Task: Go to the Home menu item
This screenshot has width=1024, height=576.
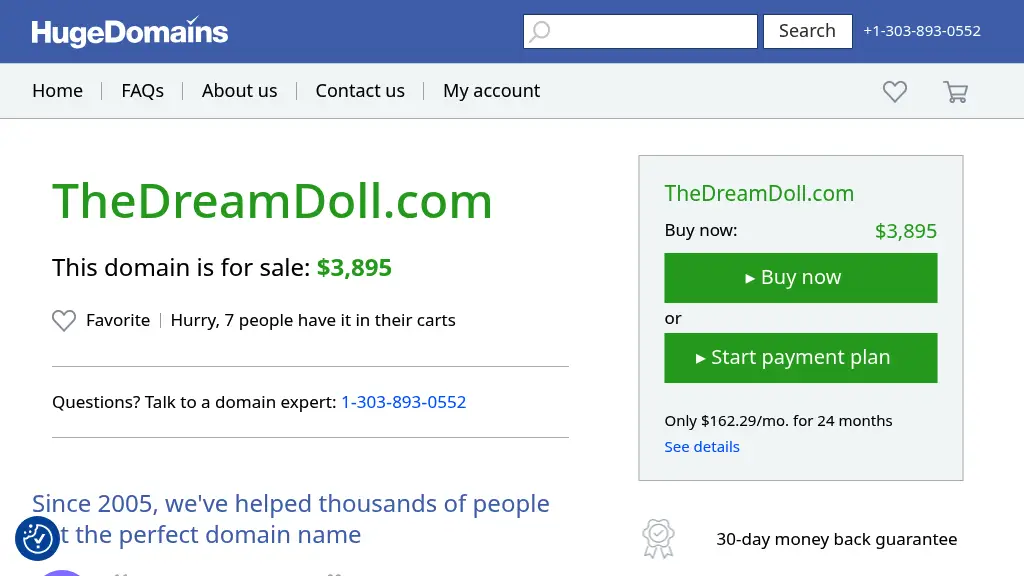Action: pos(57,91)
